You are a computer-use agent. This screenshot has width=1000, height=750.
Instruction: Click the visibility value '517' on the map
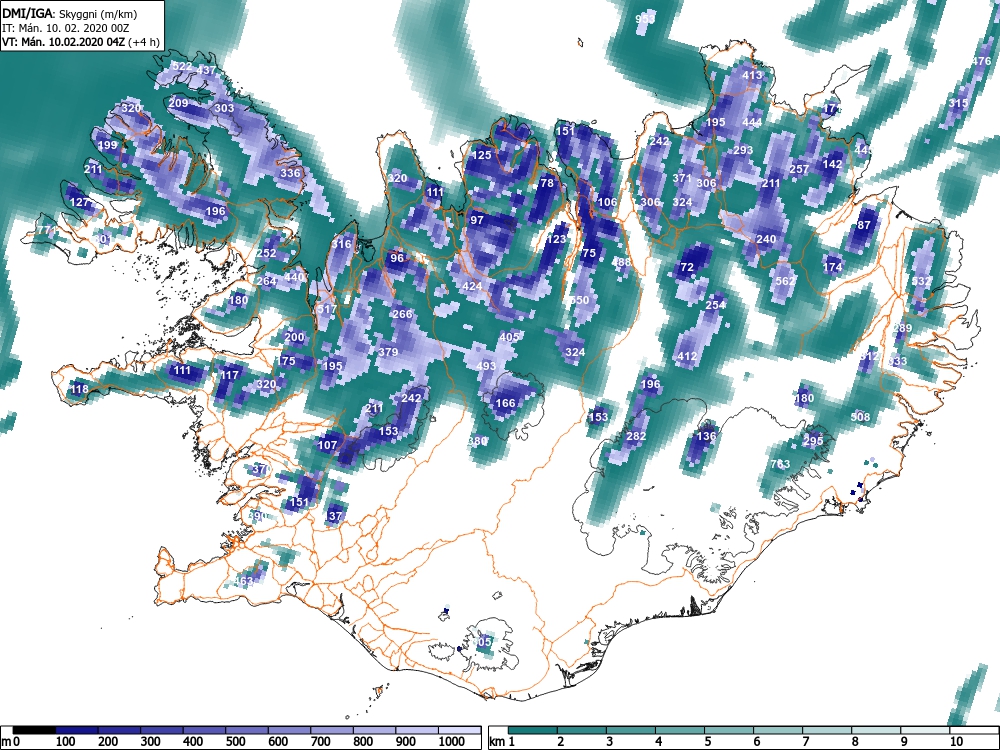point(327,309)
